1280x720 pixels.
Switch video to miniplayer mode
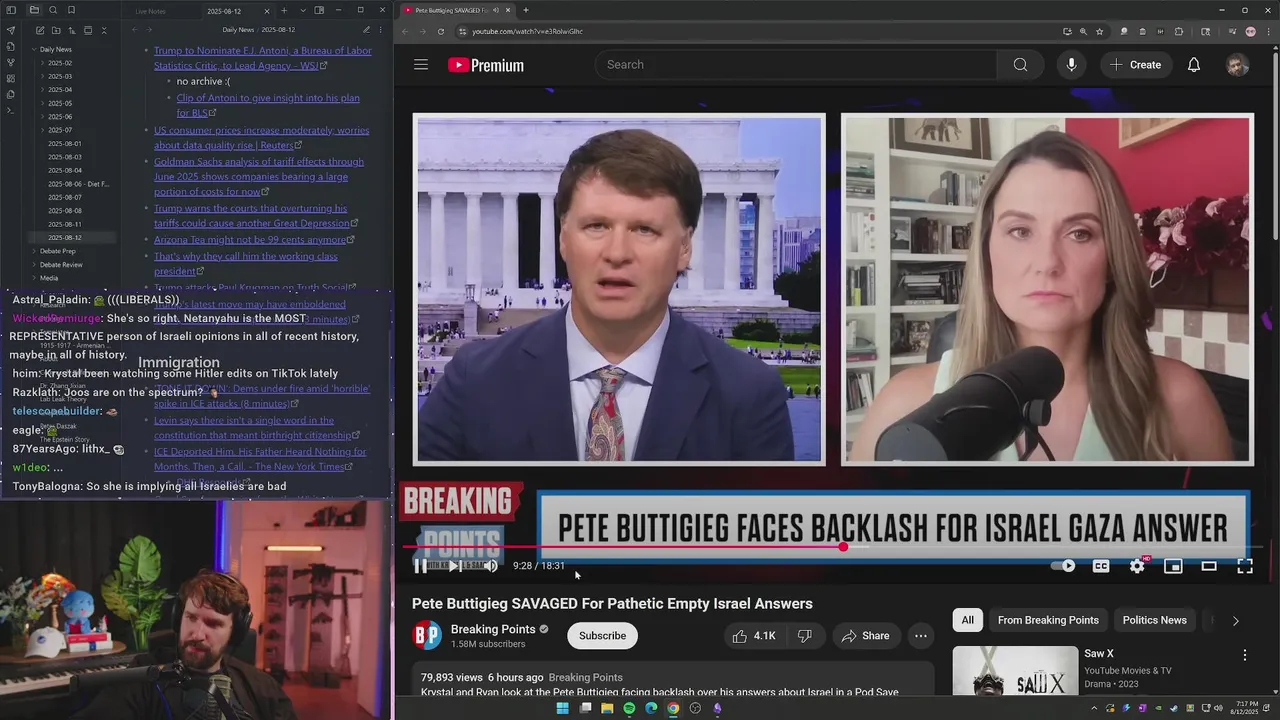(x=1173, y=566)
